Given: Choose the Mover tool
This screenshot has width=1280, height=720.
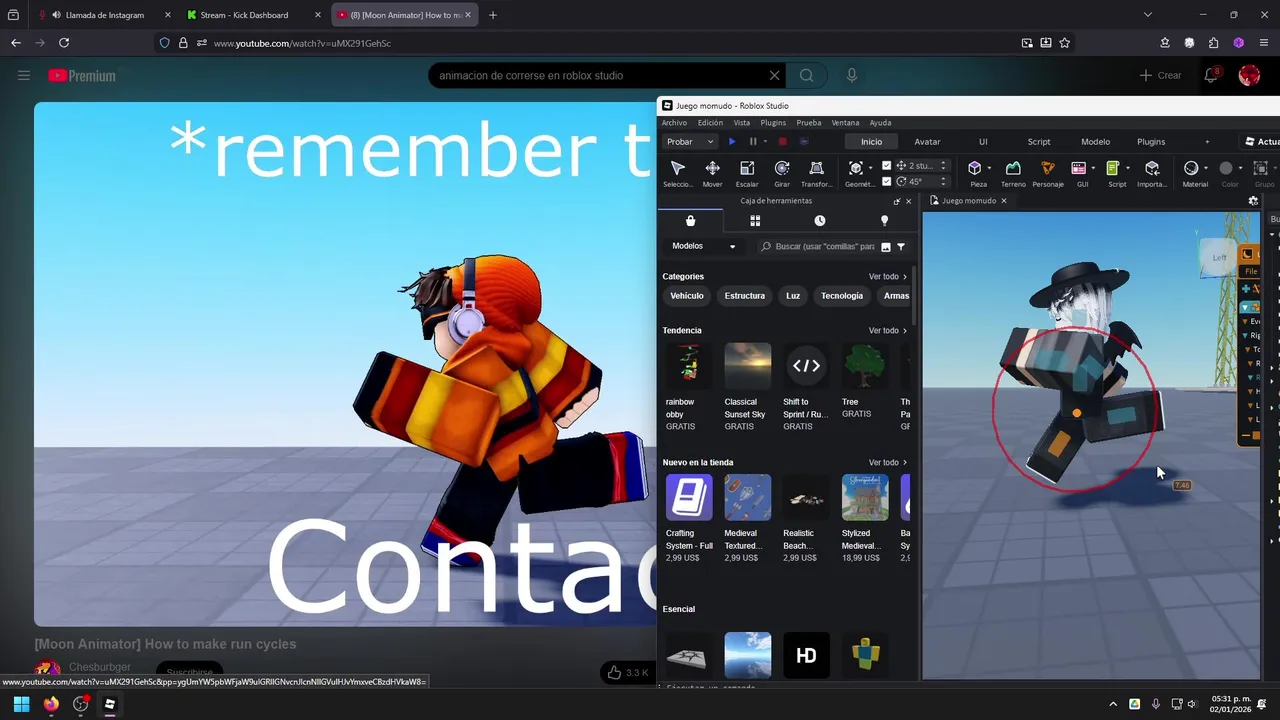Looking at the screenshot, I should (x=712, y=173).
